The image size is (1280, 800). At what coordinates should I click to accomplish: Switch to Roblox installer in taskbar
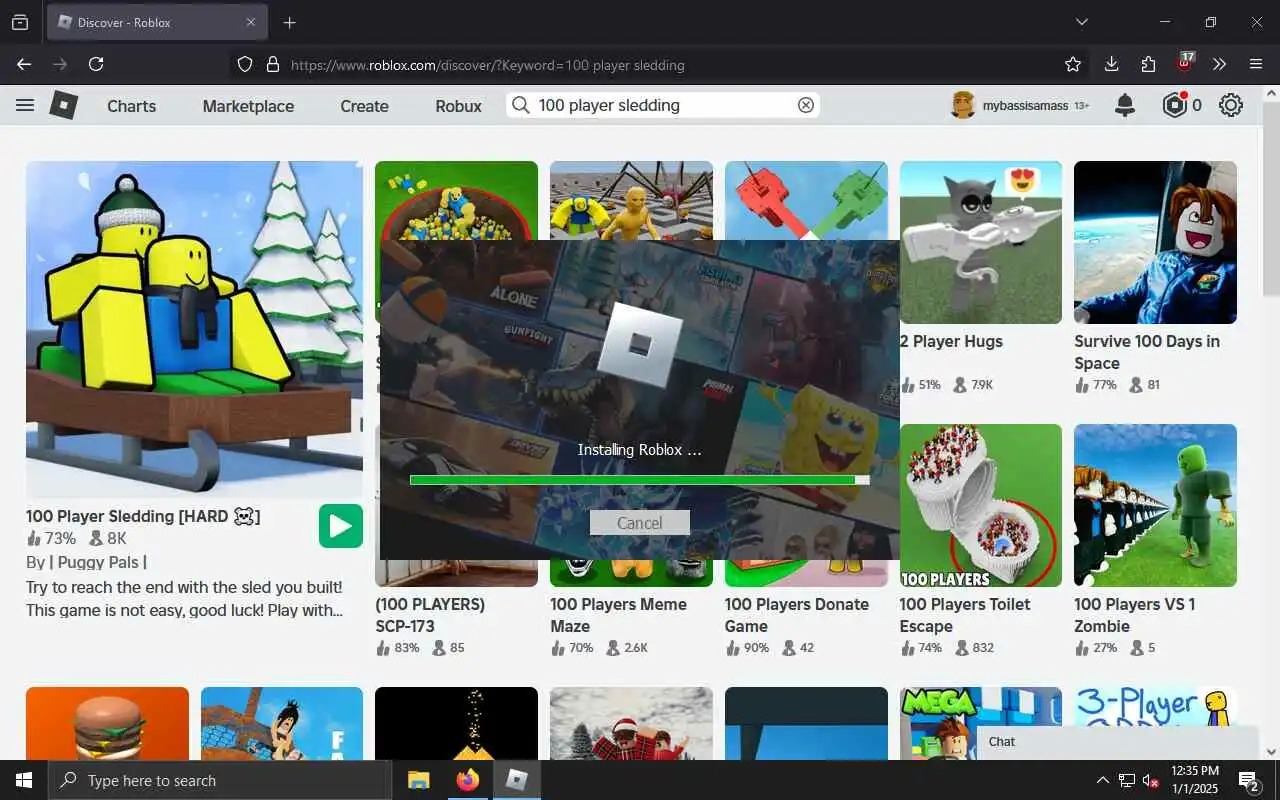pyautogui.click(x=516, y=780)
